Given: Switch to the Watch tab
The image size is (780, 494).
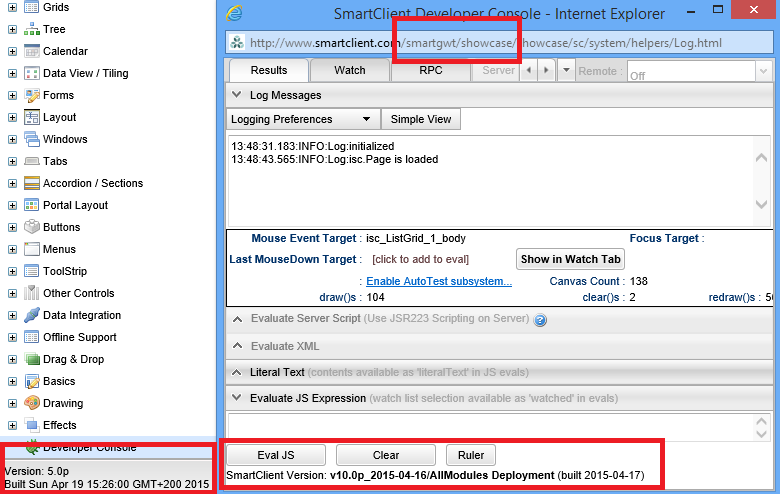Looking at the screenshot, I should 349,71.
